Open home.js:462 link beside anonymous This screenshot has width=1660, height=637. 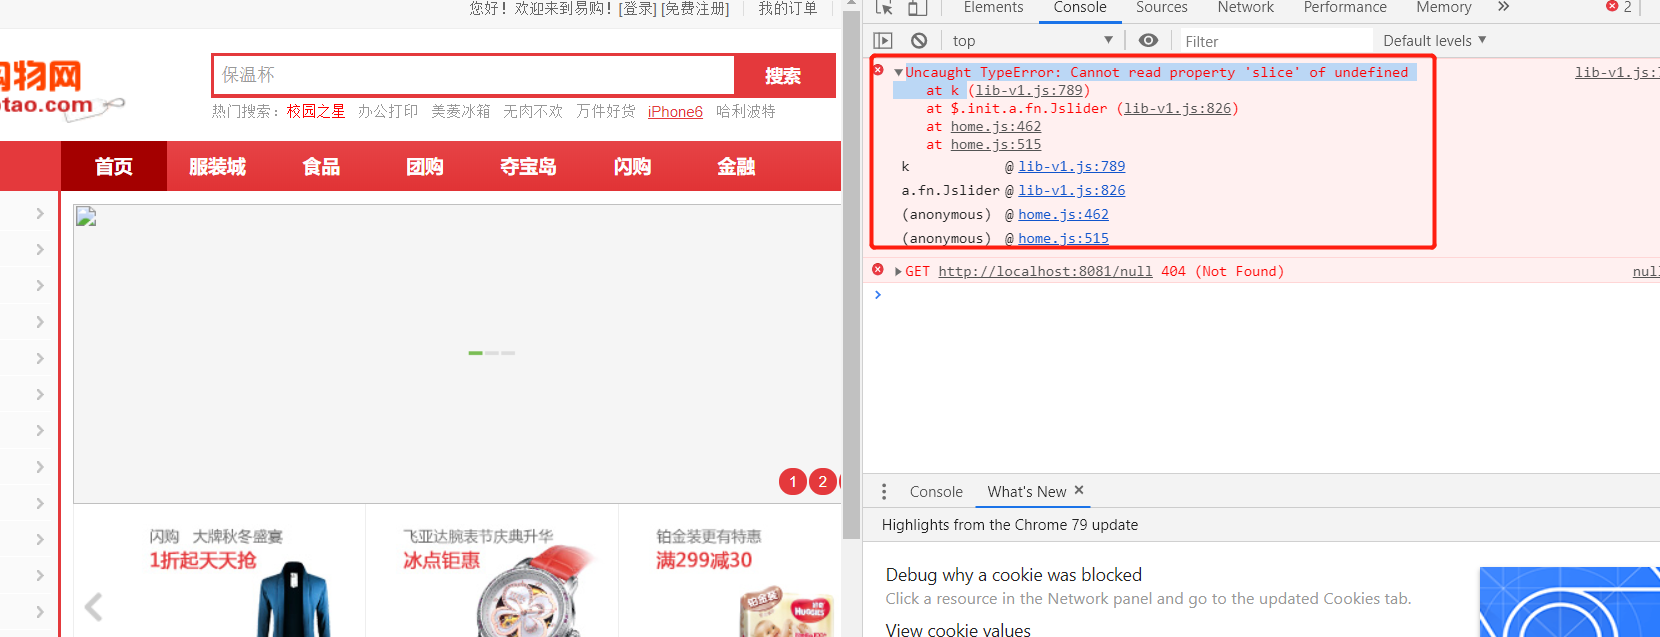(1063, 214)
